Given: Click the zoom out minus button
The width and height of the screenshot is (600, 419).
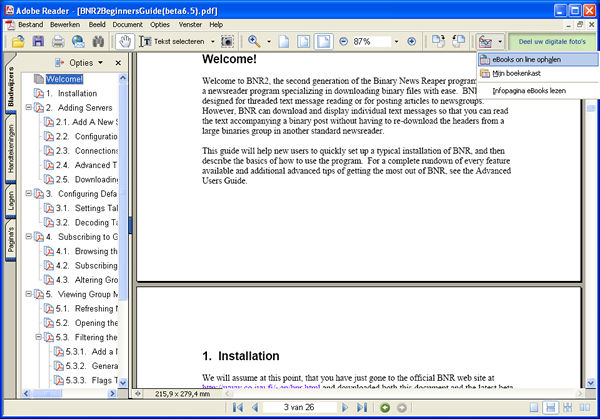Looking at the screenshot, I should (x=344, y=41).
